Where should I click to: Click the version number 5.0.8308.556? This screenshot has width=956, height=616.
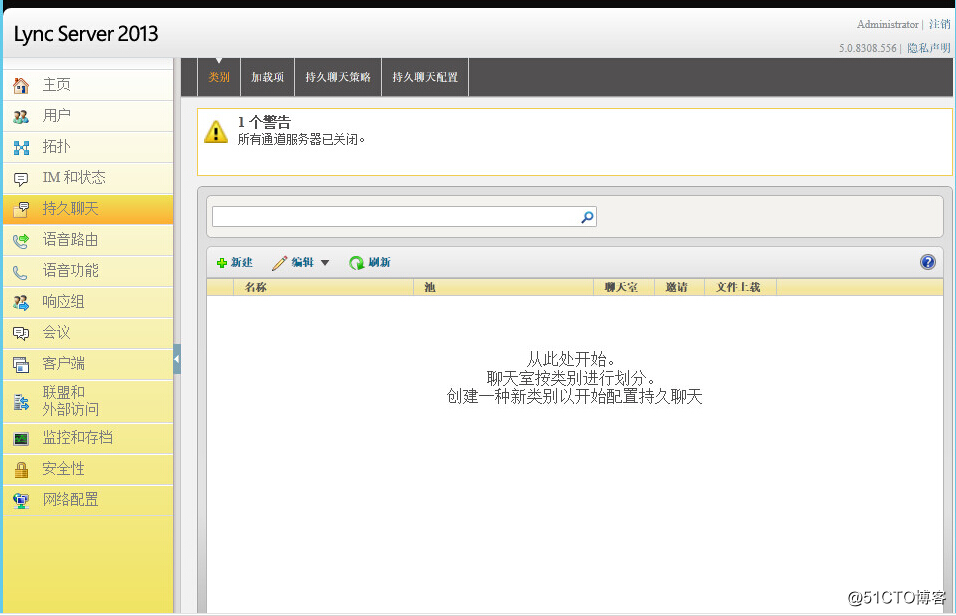(868, 48)
